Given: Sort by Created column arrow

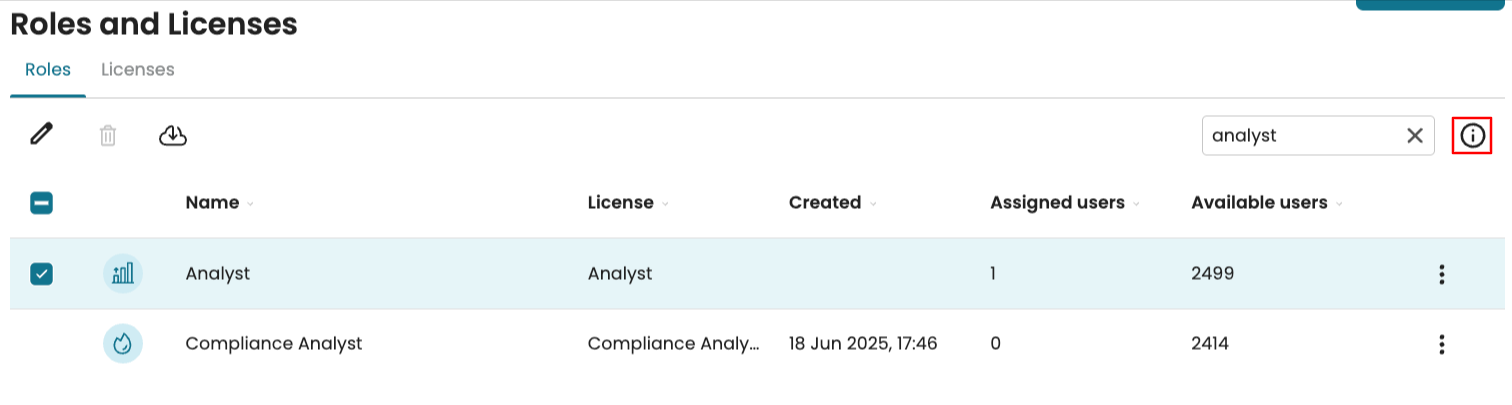Looking at the screenshot, I should [x=873, y=204].
